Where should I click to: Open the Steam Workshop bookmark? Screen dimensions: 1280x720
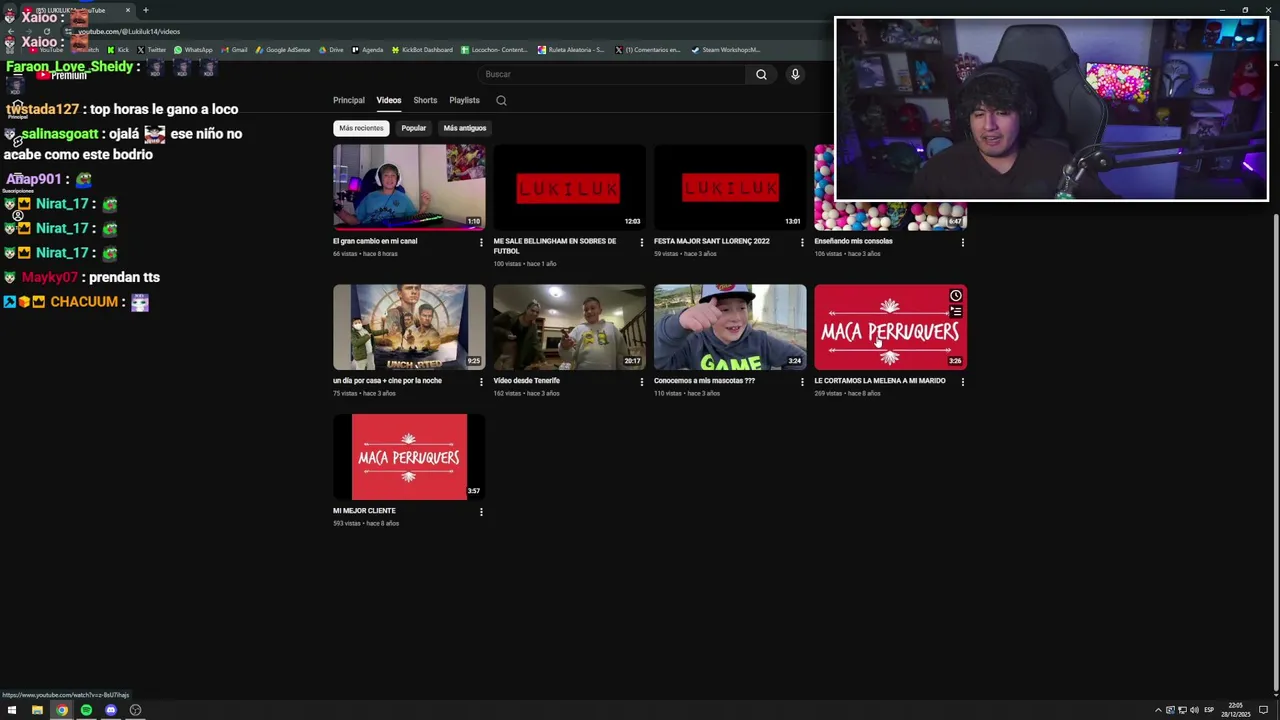(726, 50)
